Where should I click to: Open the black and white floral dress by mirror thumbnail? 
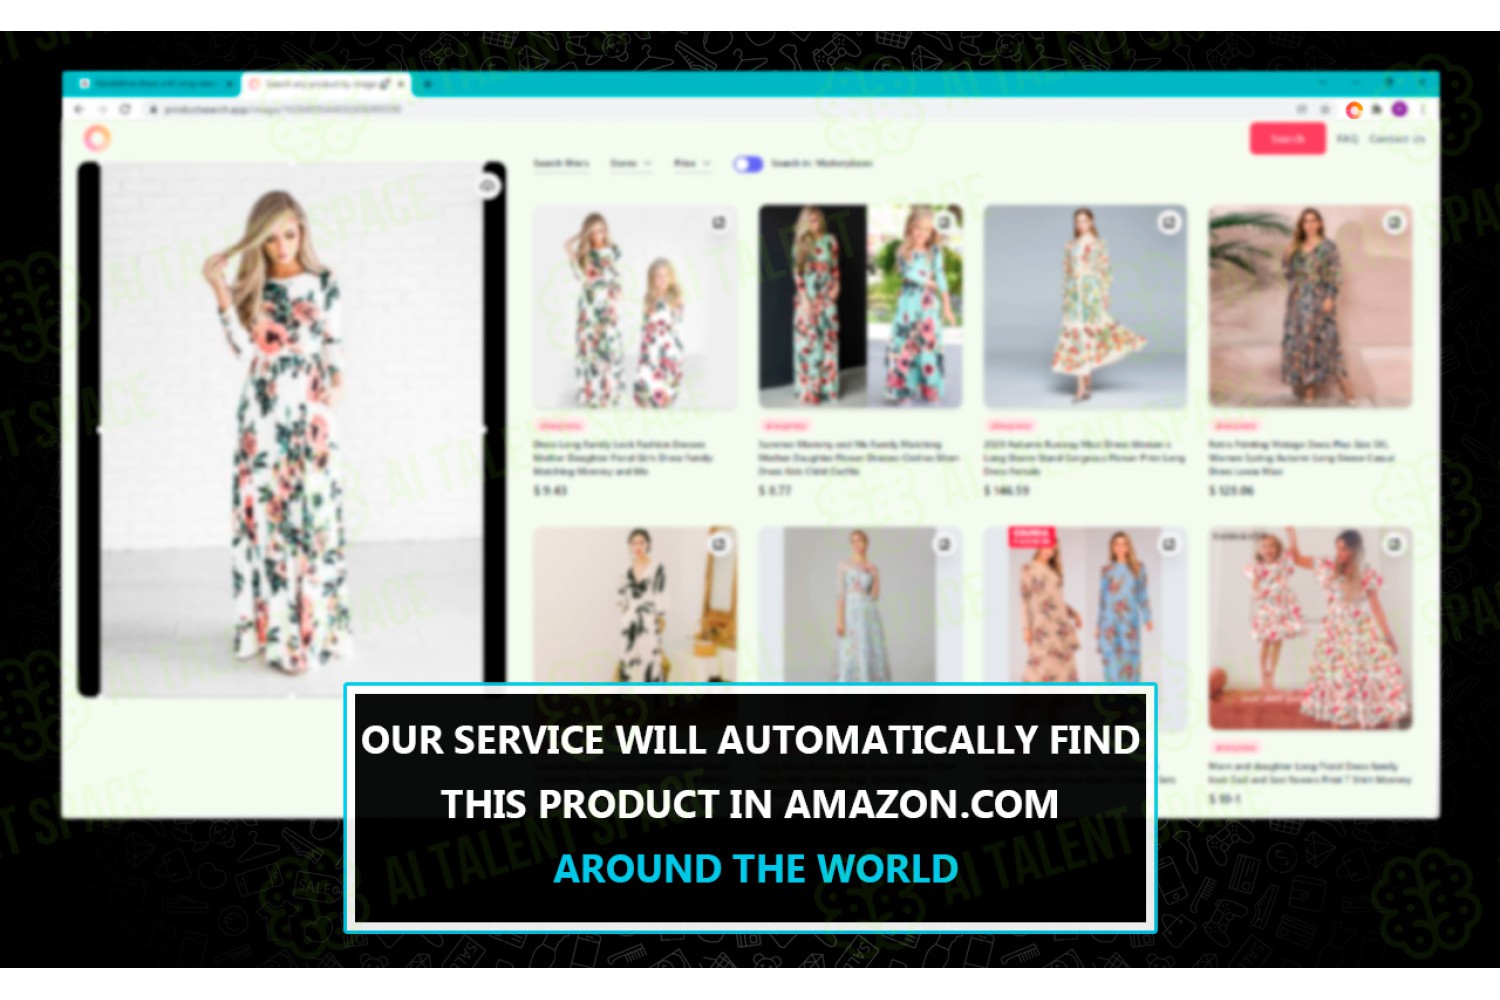coord(635,605)
